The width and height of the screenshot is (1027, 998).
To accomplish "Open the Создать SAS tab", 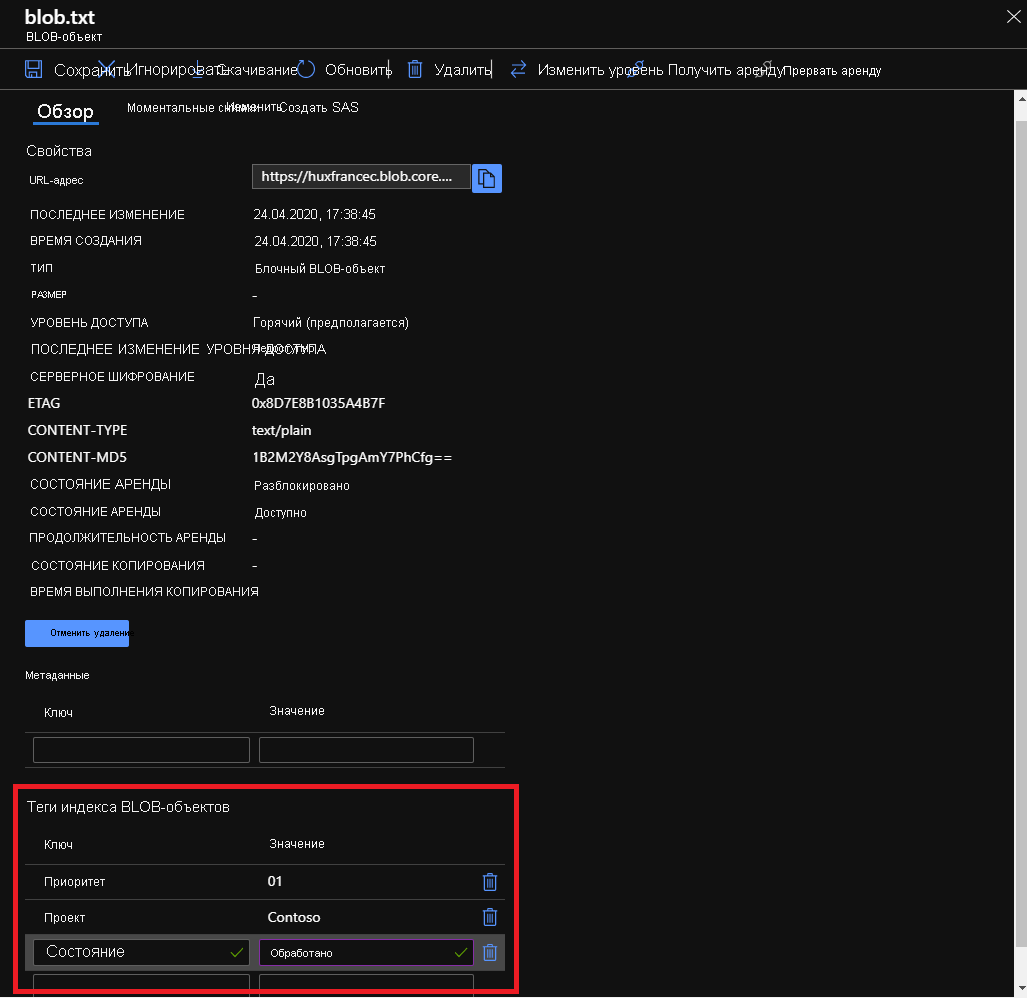I will [x=319, y=107].
